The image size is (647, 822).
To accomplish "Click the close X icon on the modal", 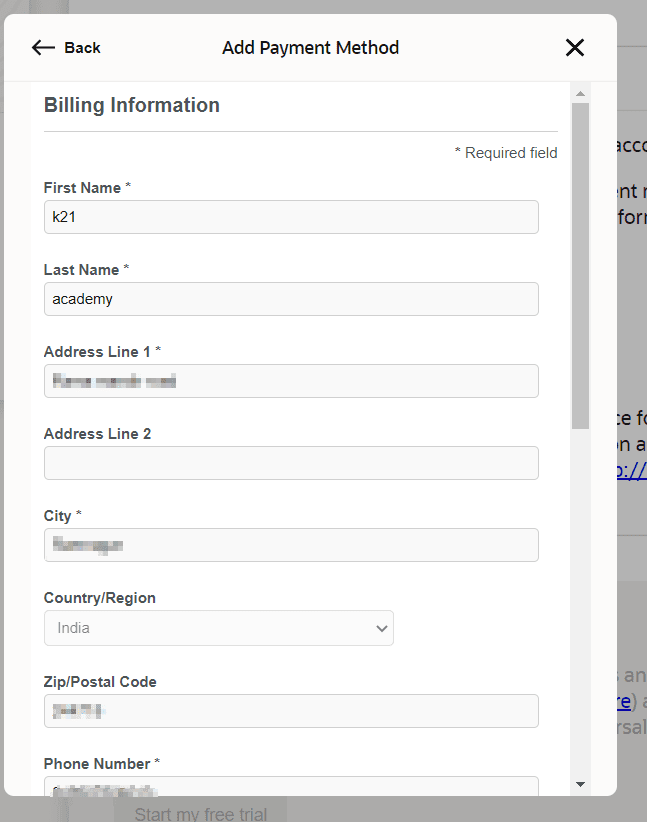I will point(575,47).
